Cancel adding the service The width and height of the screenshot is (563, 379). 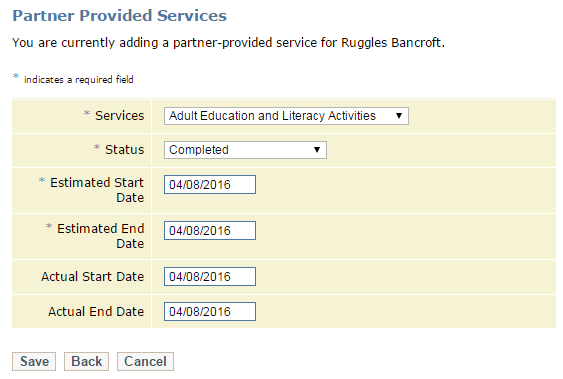[145, 361]
